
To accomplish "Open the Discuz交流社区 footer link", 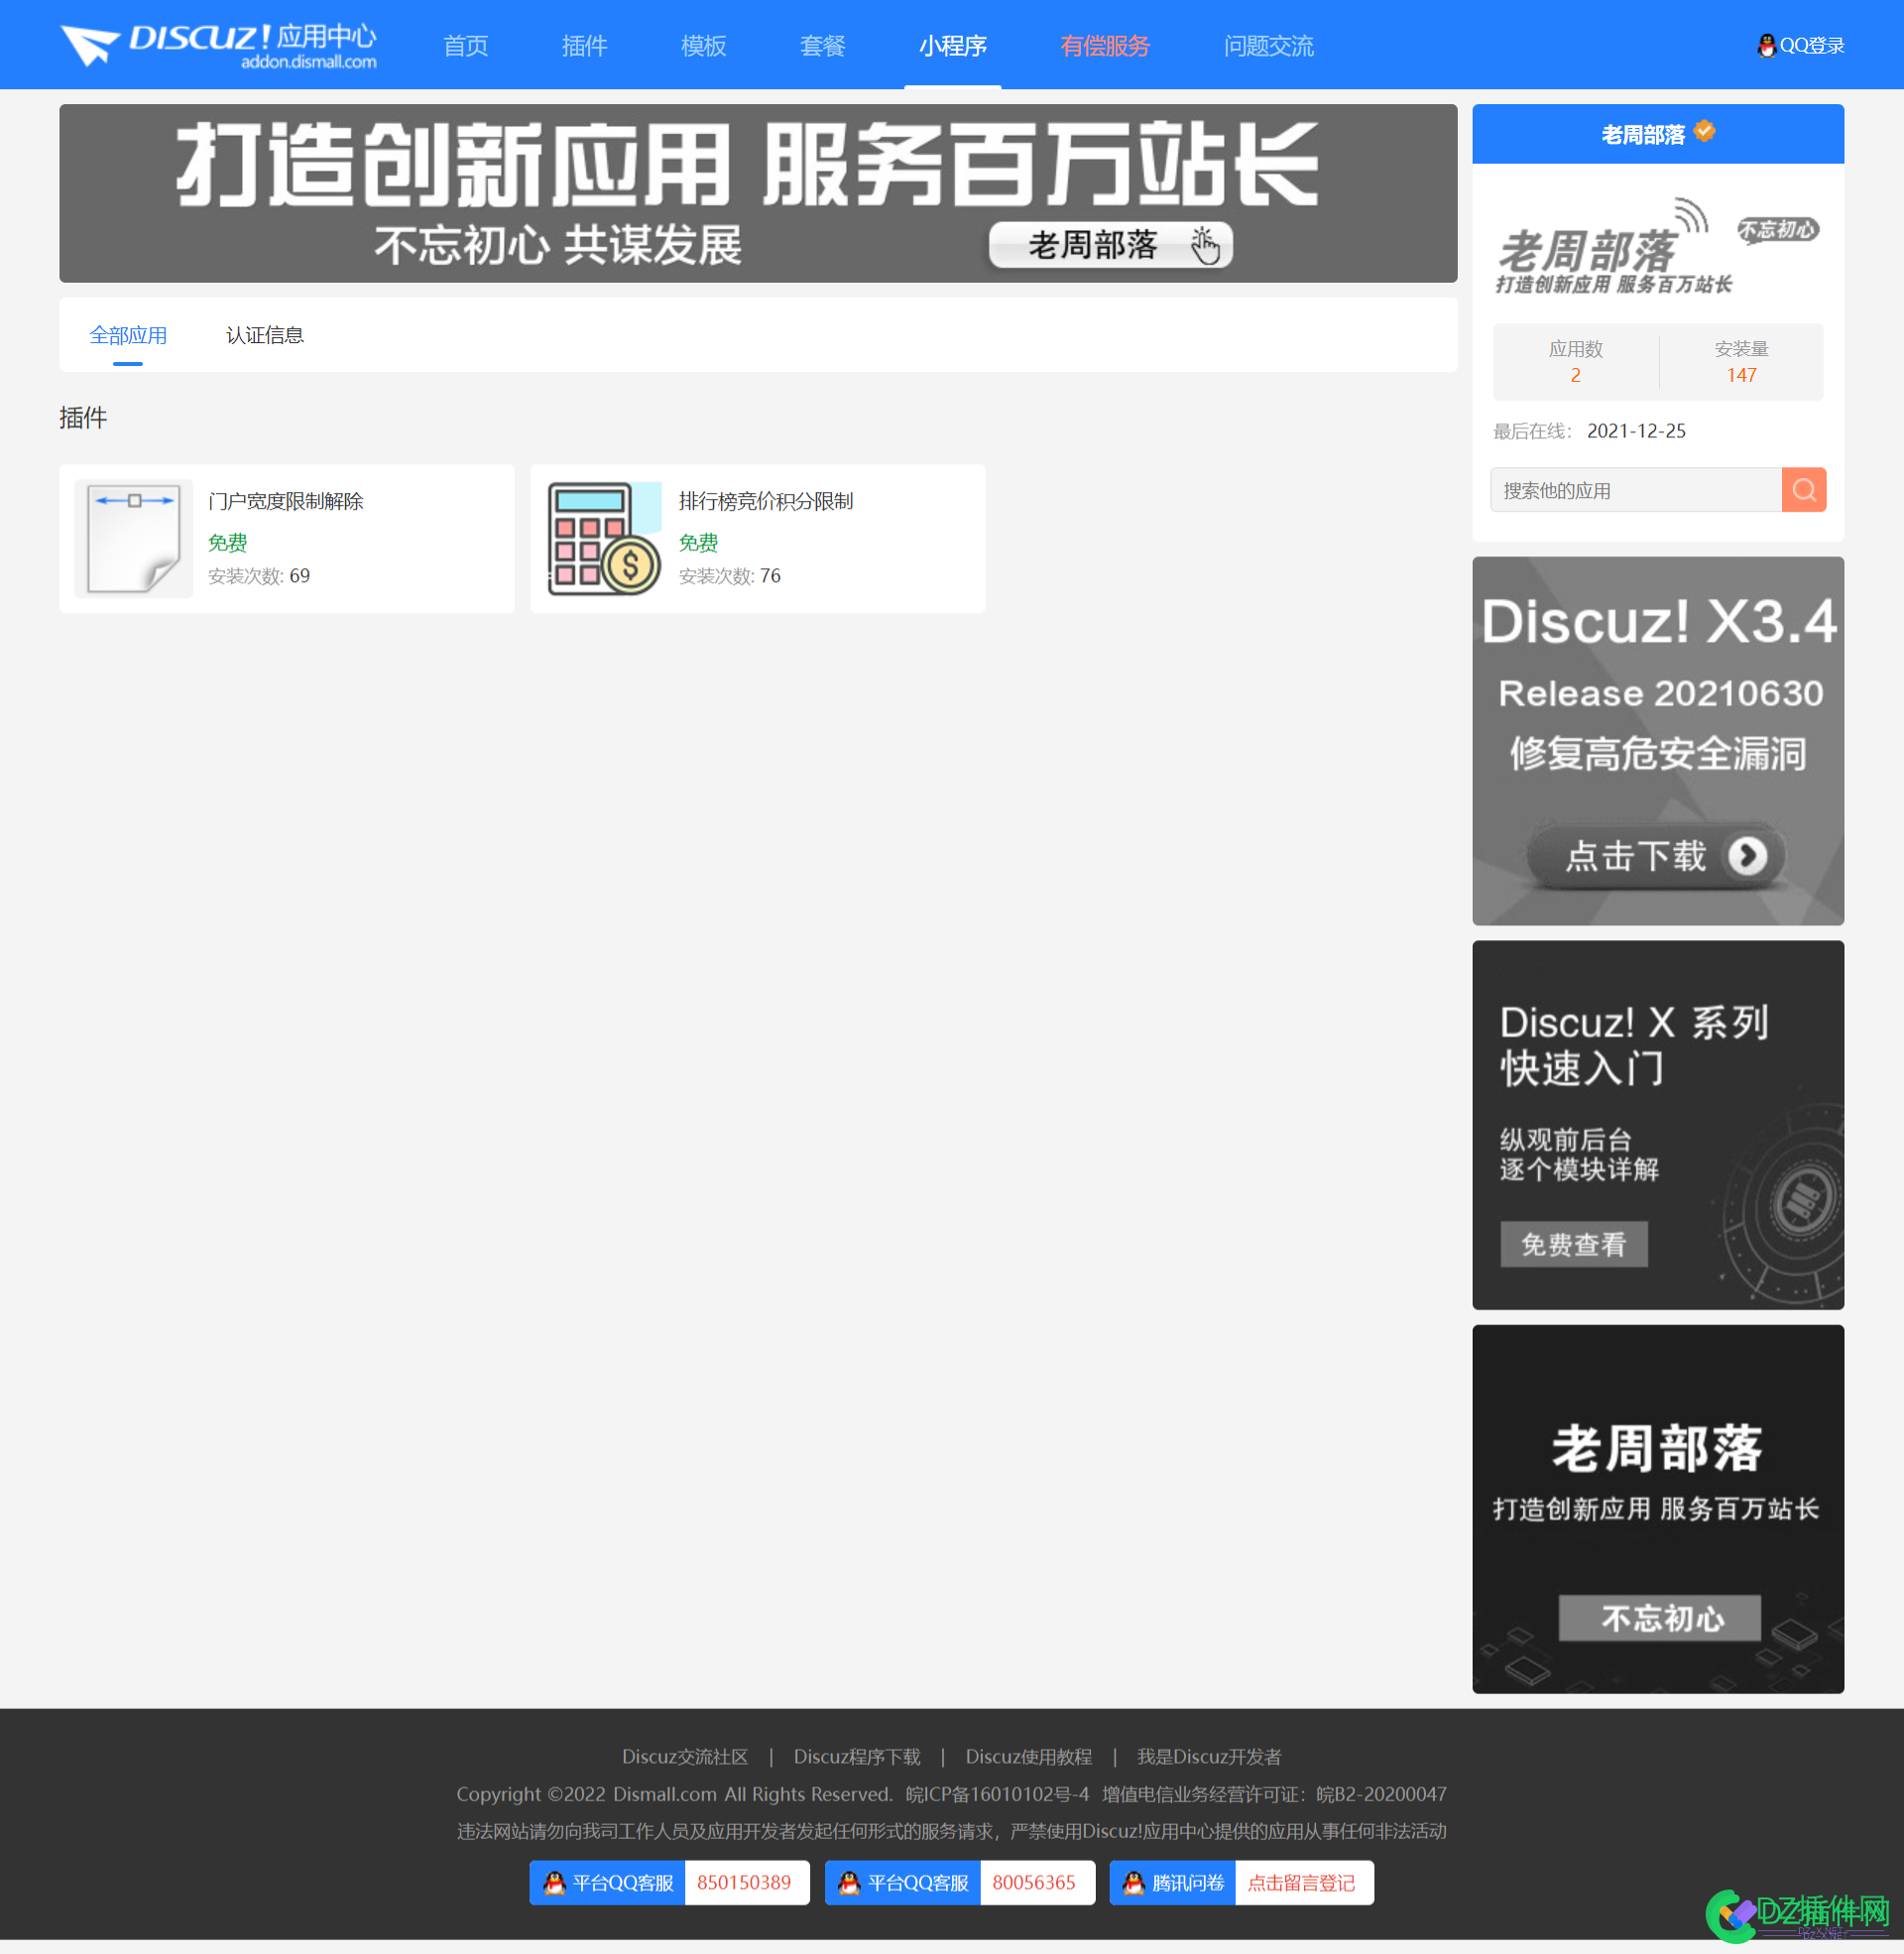I will point(685,1757).
